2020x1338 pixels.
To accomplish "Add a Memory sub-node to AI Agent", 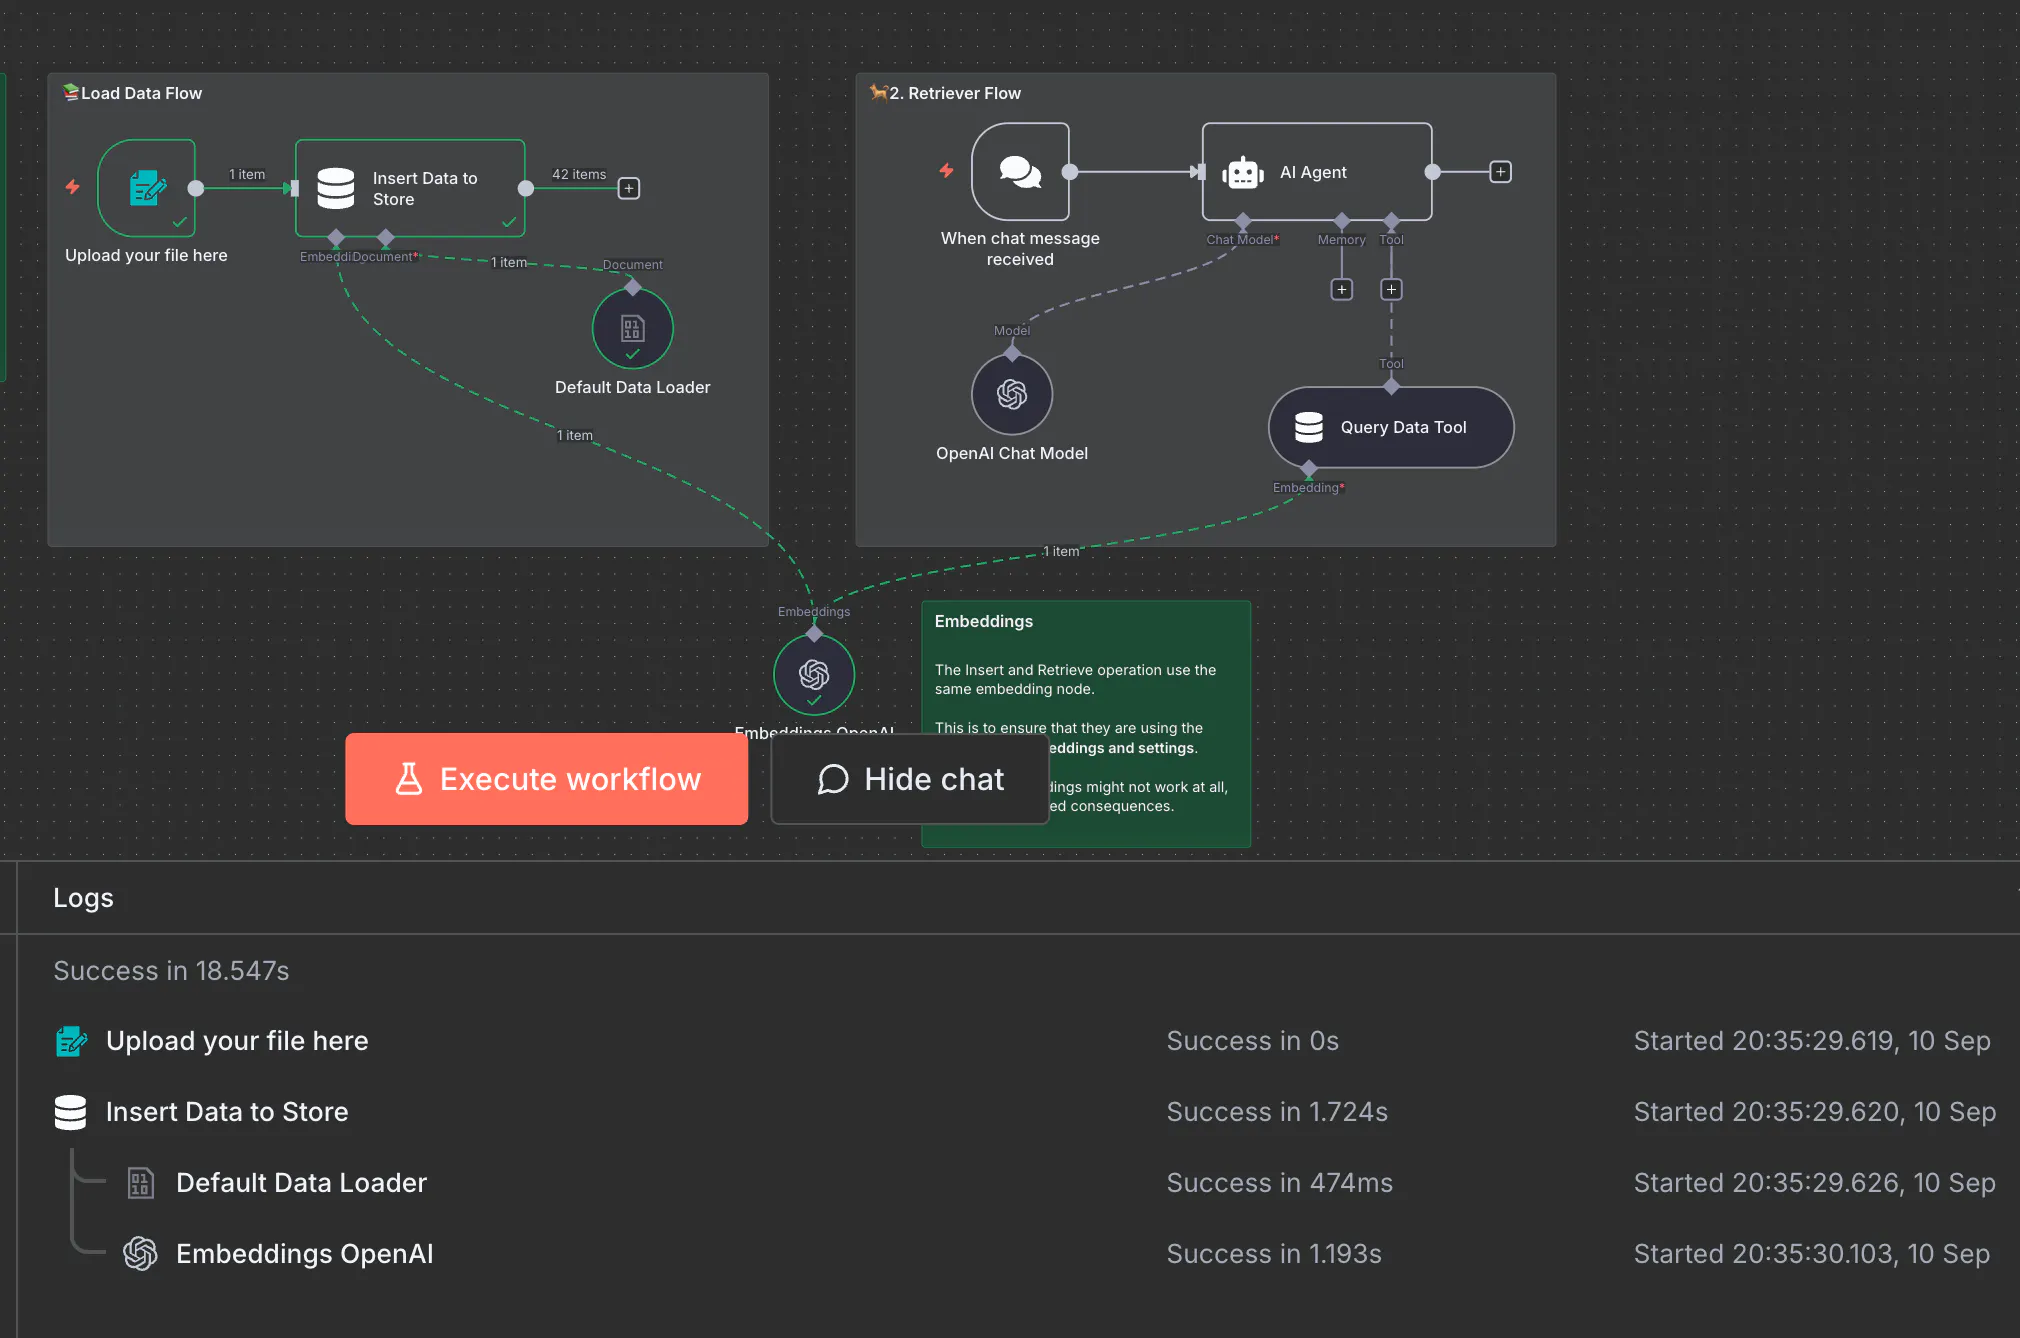I will [x=1342, y=289].
